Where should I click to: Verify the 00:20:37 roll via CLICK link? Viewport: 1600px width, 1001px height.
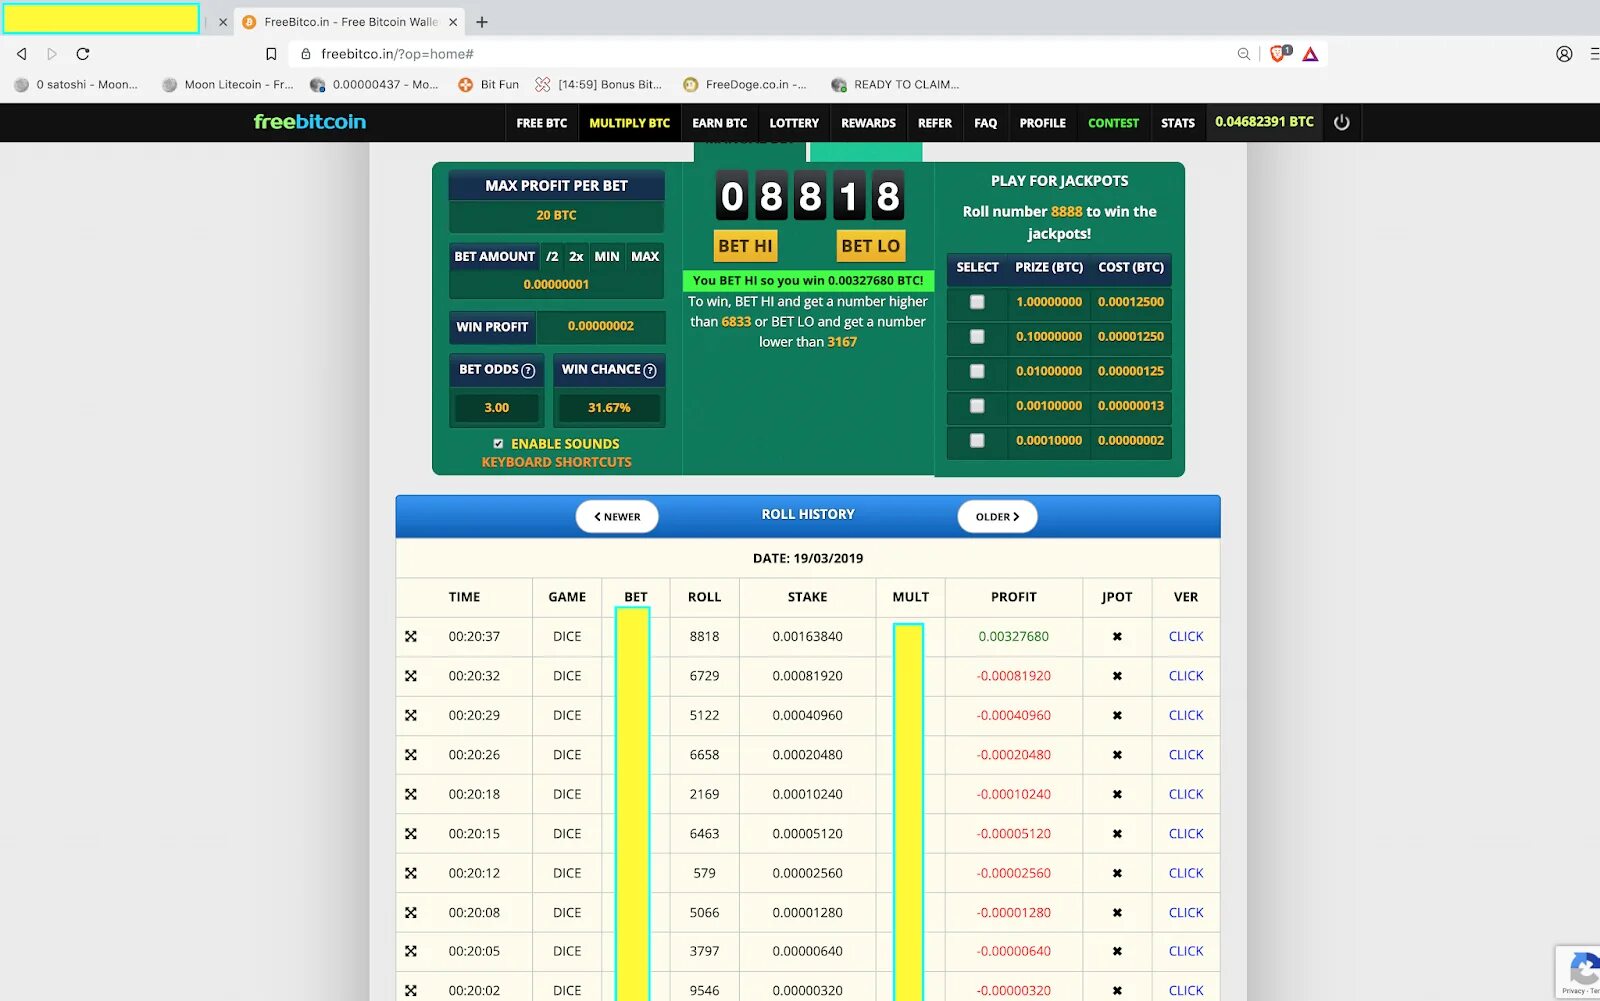1186,637
